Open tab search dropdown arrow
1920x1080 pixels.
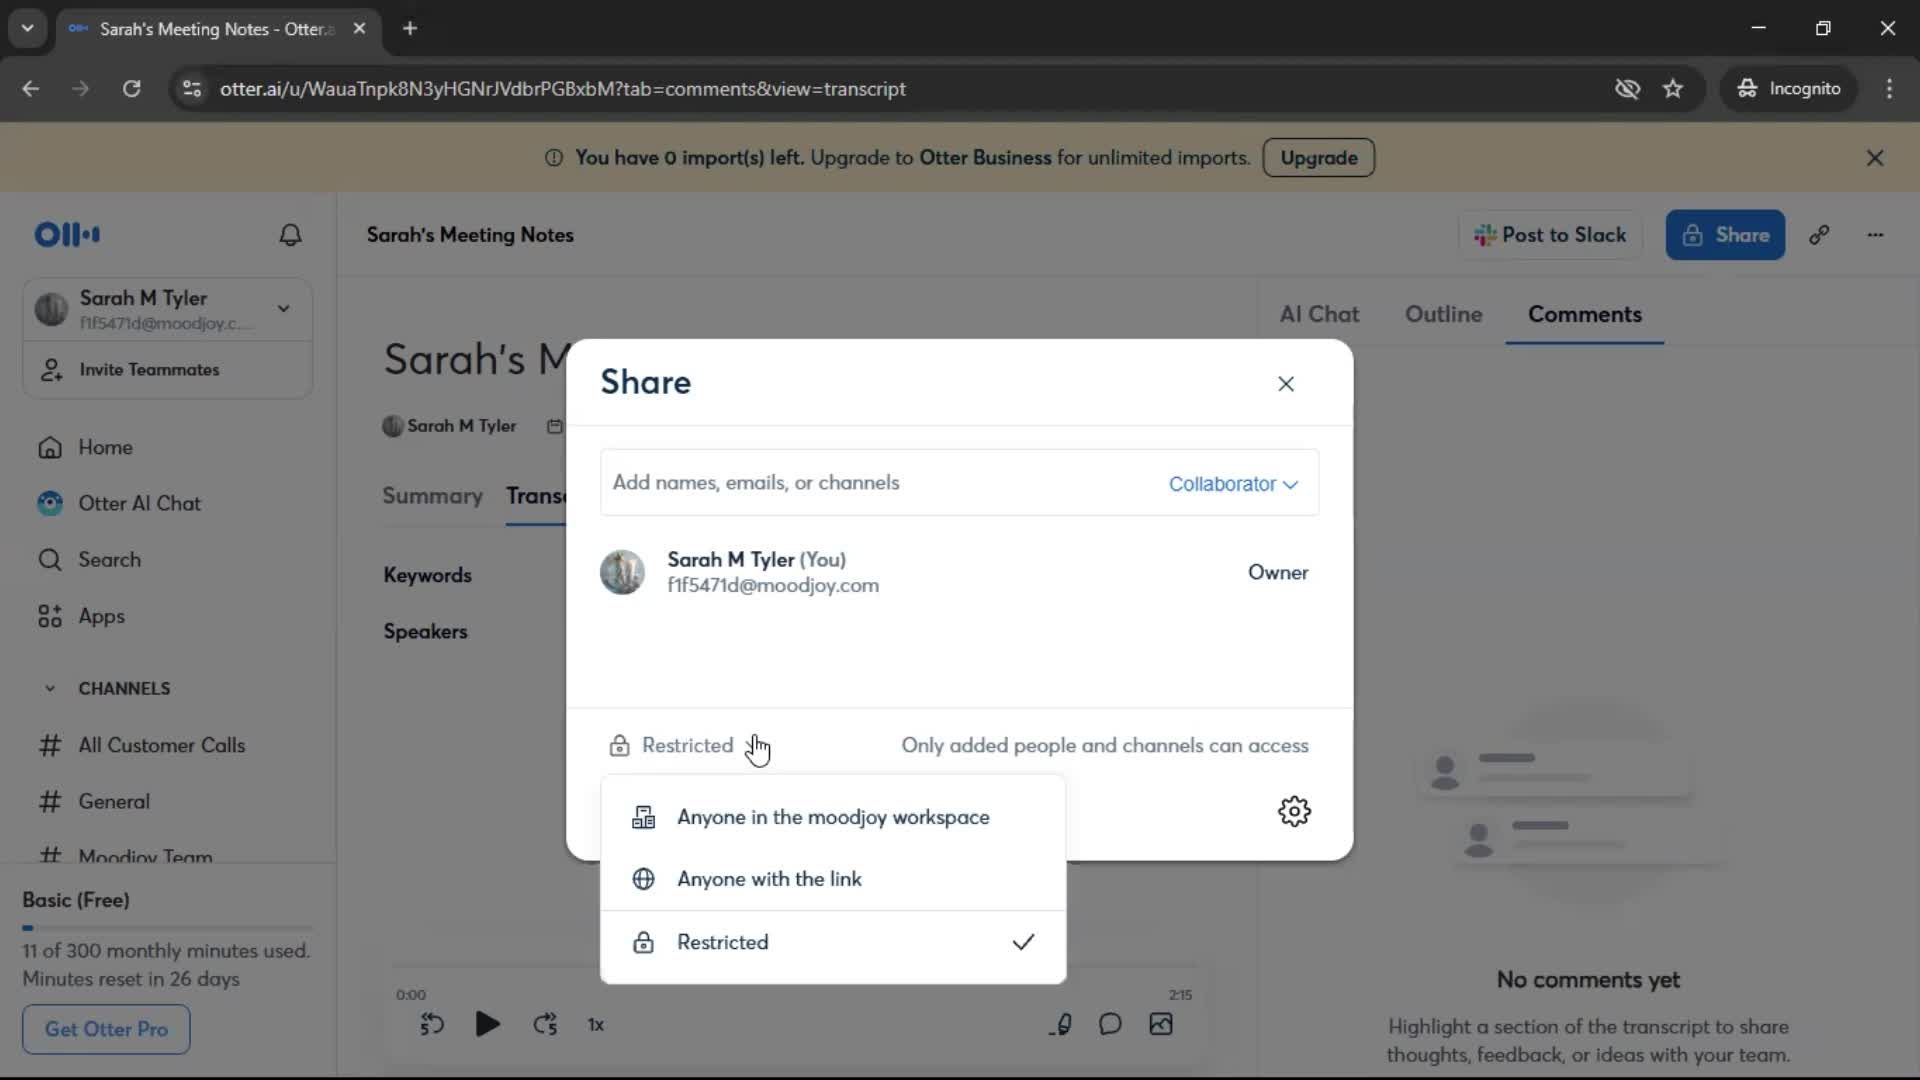28,29
